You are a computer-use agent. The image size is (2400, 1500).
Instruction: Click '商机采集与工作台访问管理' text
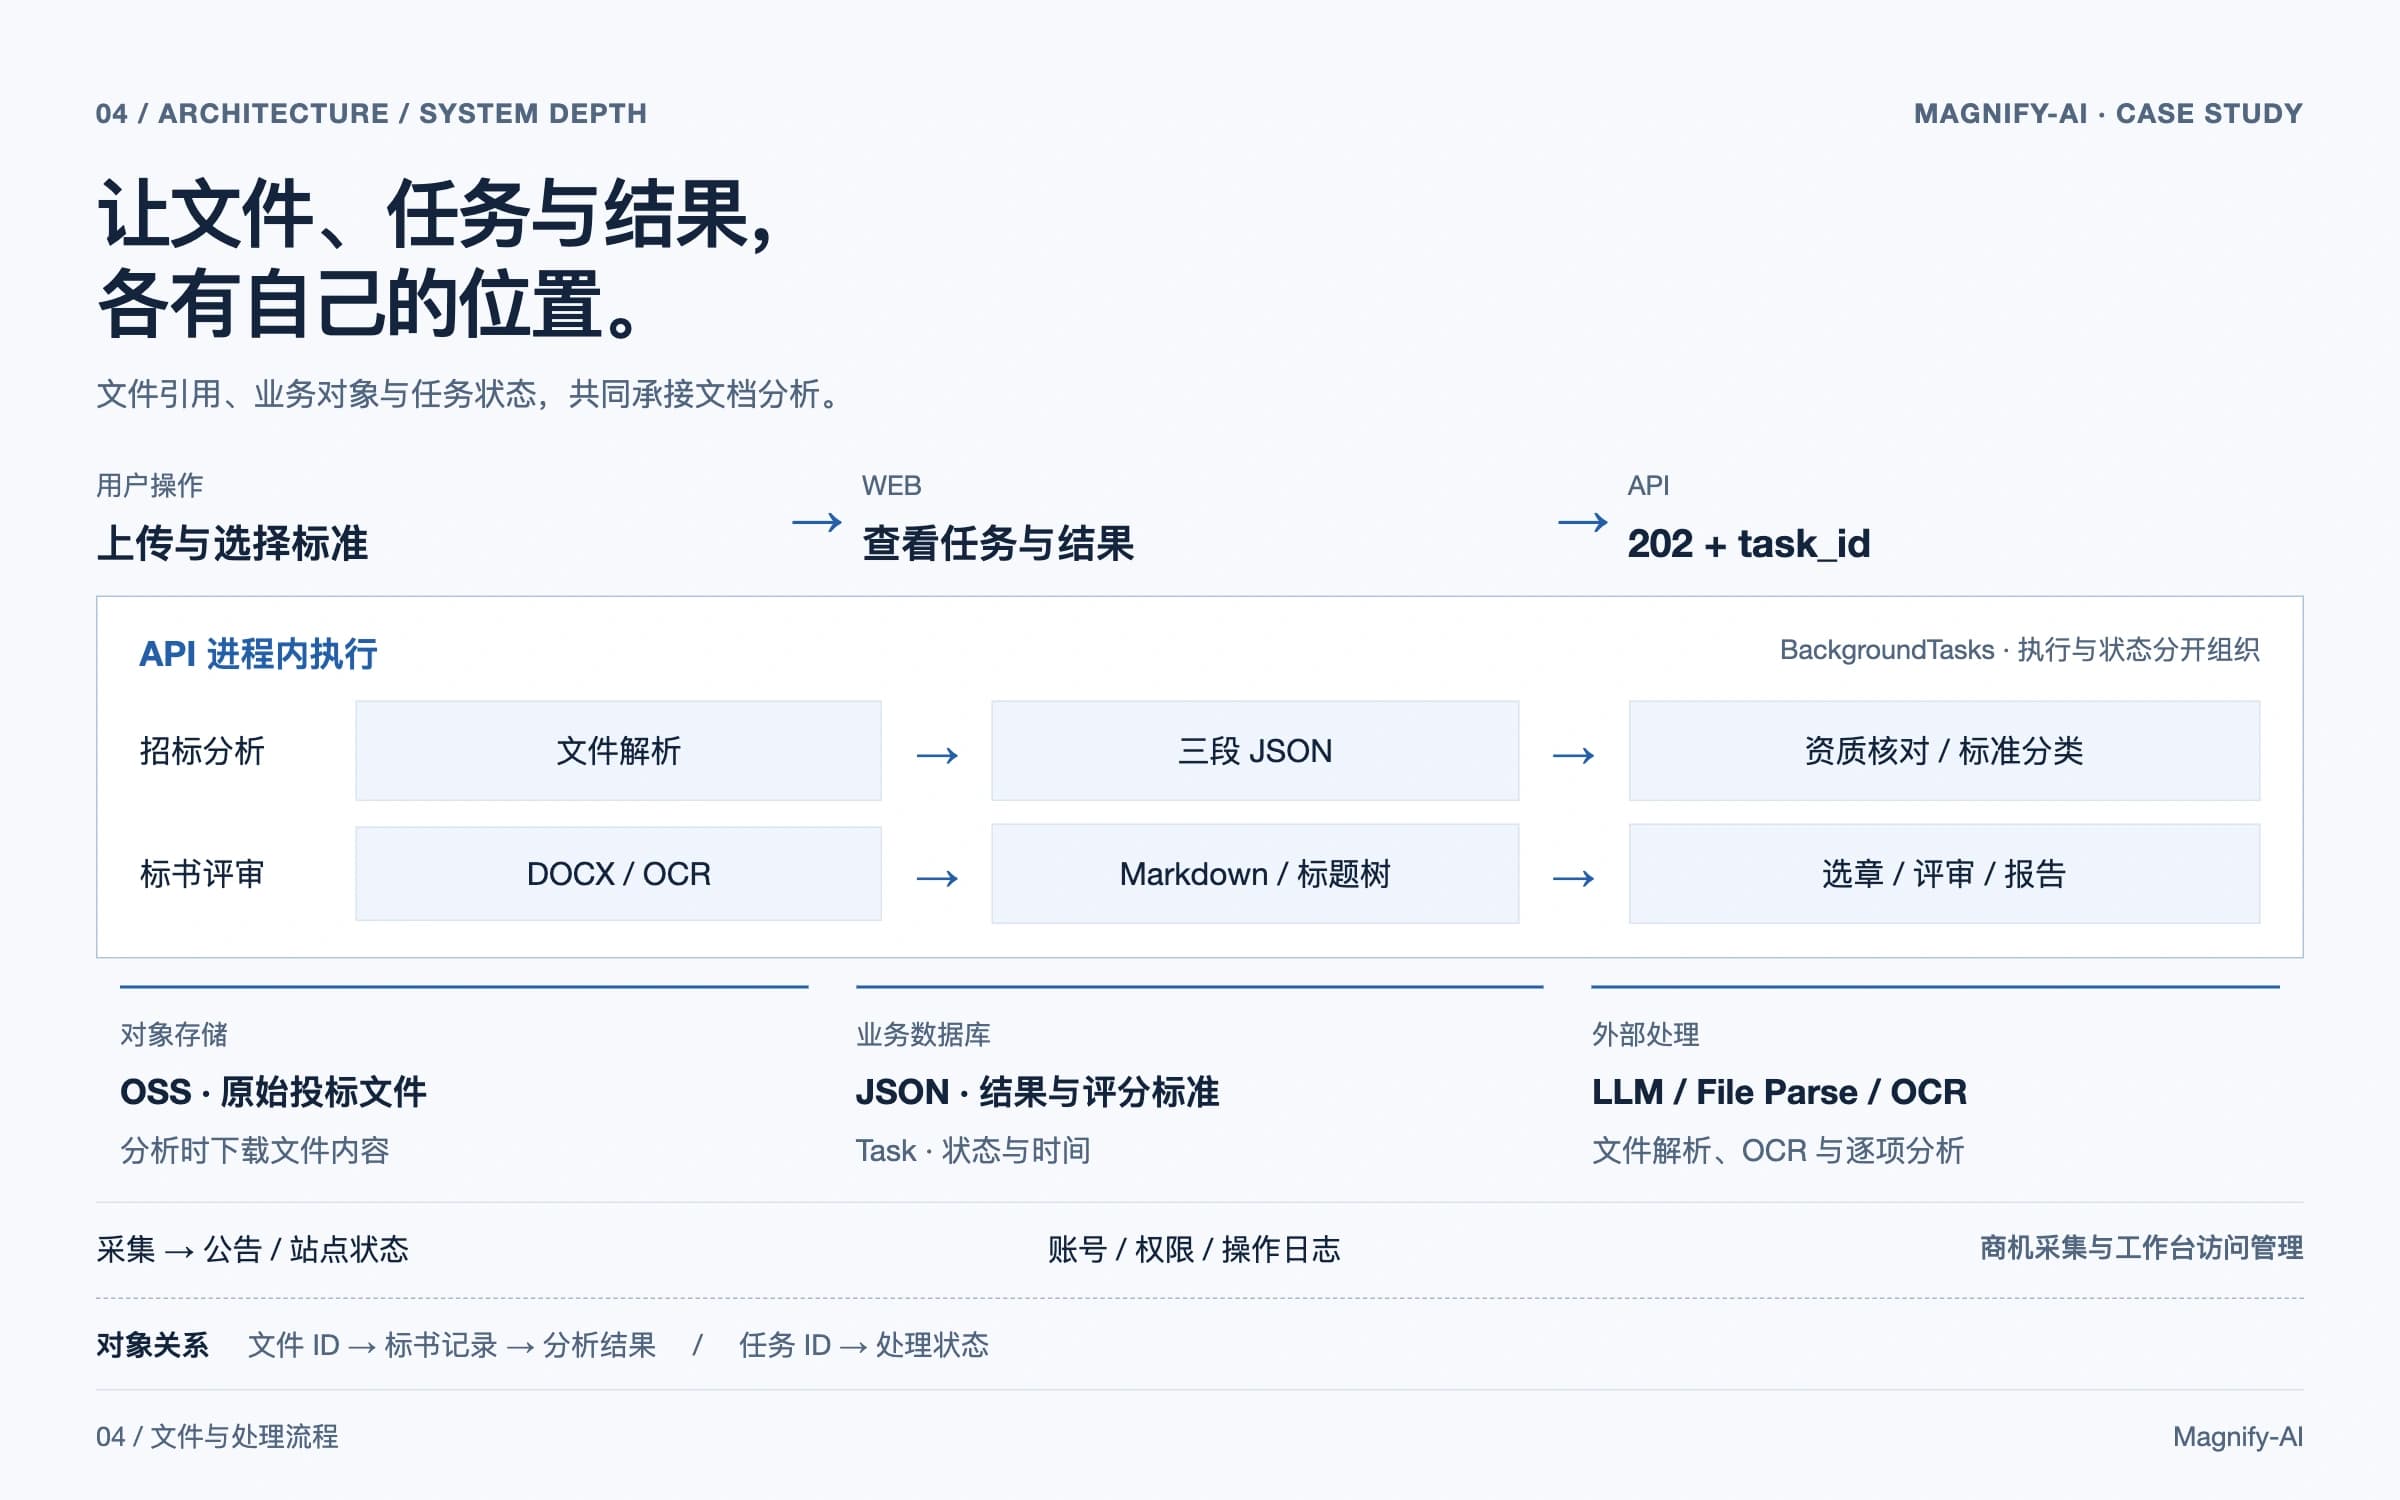point(2141,1248)
